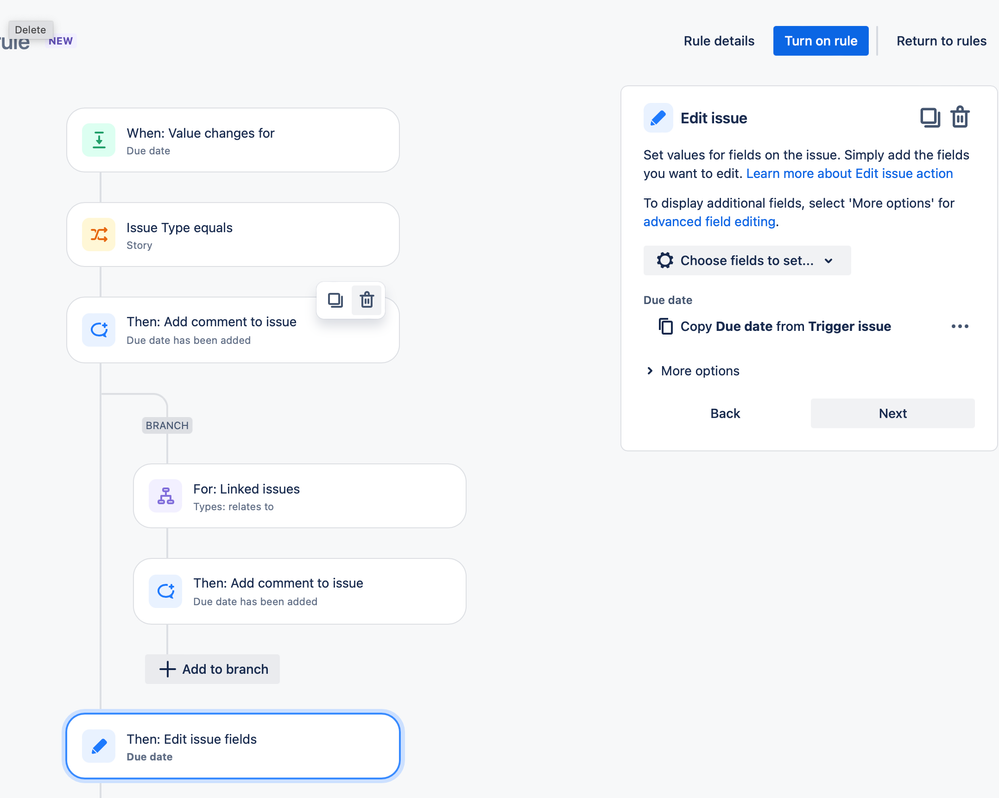The image size is (999, 798).
Task: Add to branch
Action: (x=212, y=669)
